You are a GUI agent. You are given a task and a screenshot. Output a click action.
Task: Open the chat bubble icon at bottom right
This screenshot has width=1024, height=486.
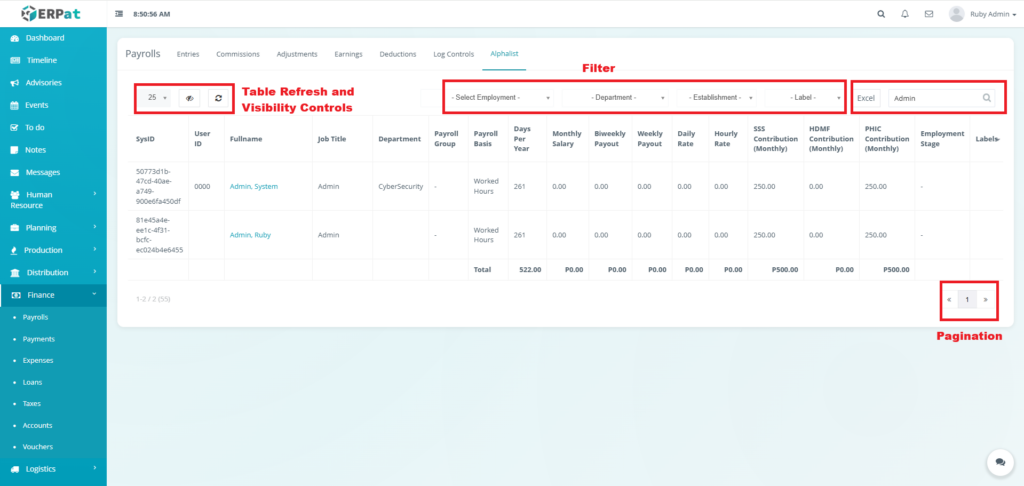pyautogui.click(x=999, y=462)
